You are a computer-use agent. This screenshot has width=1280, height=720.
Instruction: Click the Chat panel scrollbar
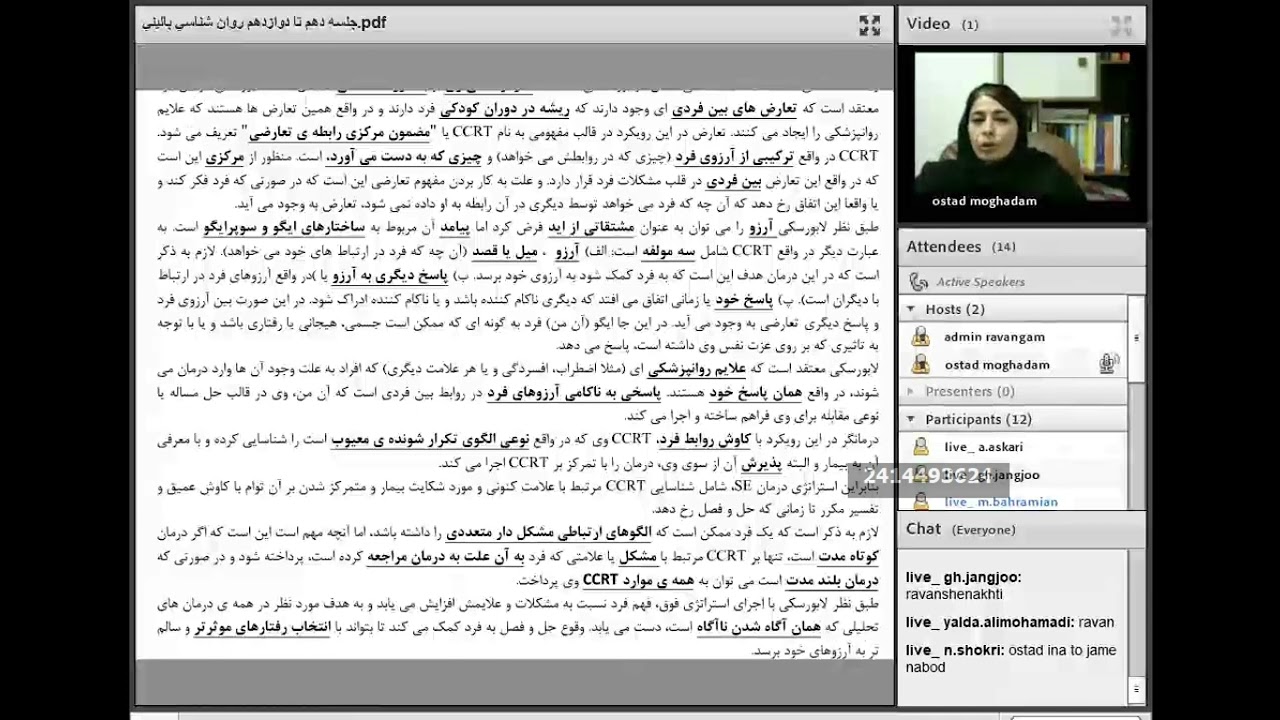coord(1136,626)
